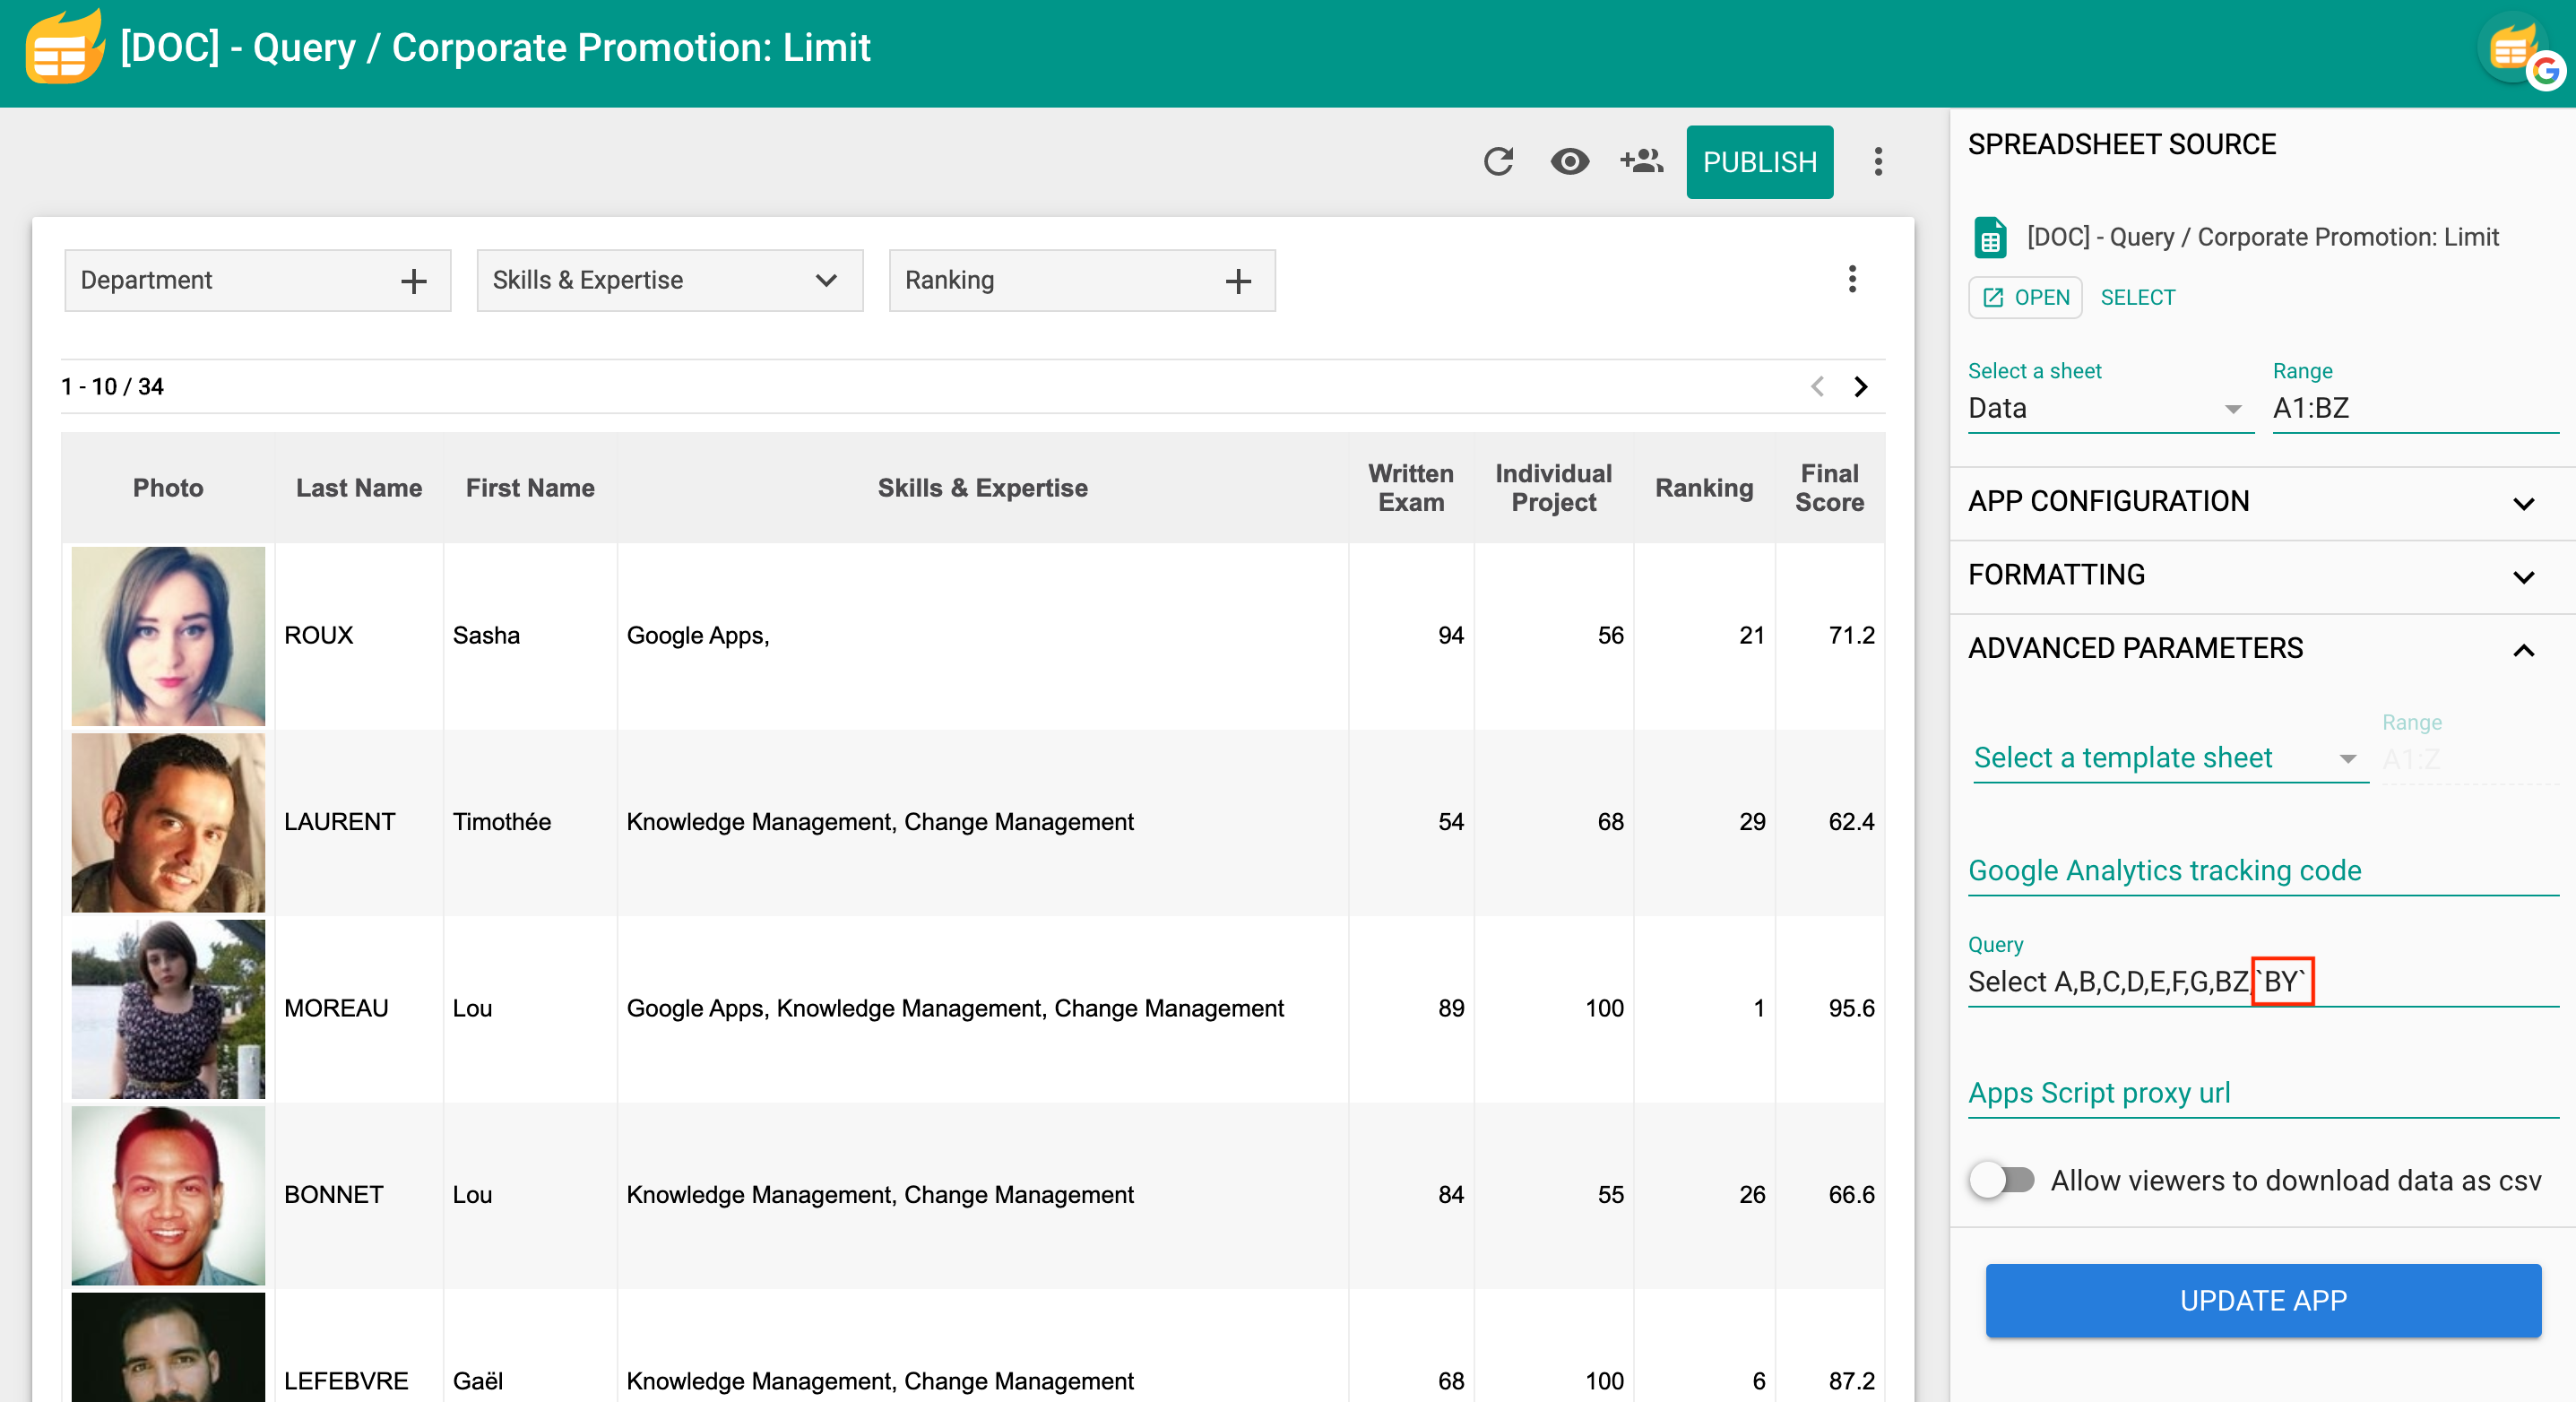Open the Select a sheet dropdown

pyautogui.click(x=2110, y=408)
